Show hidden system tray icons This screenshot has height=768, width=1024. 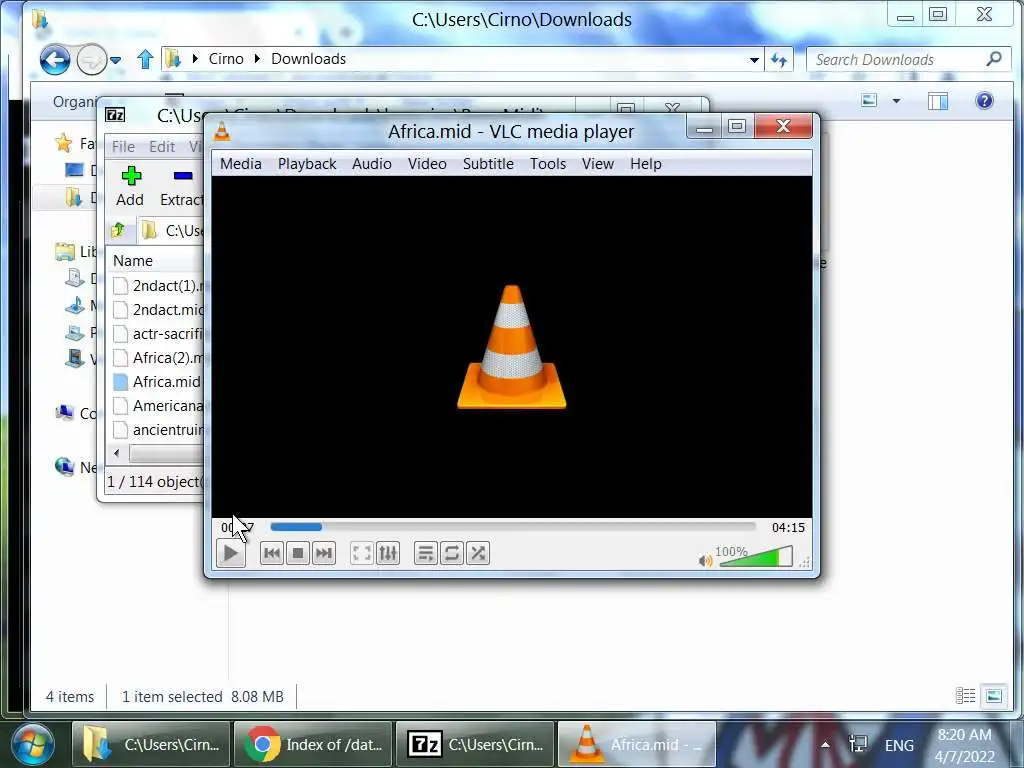click(x=825, y=745)
